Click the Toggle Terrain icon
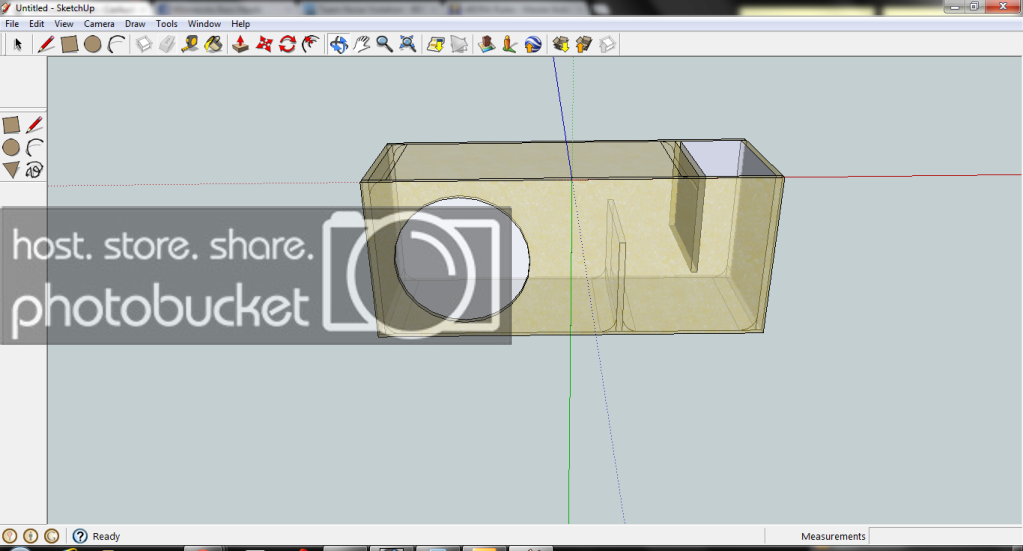This screenshot has height=551, width=1023. pyautogui.click(x=459, y=44)
